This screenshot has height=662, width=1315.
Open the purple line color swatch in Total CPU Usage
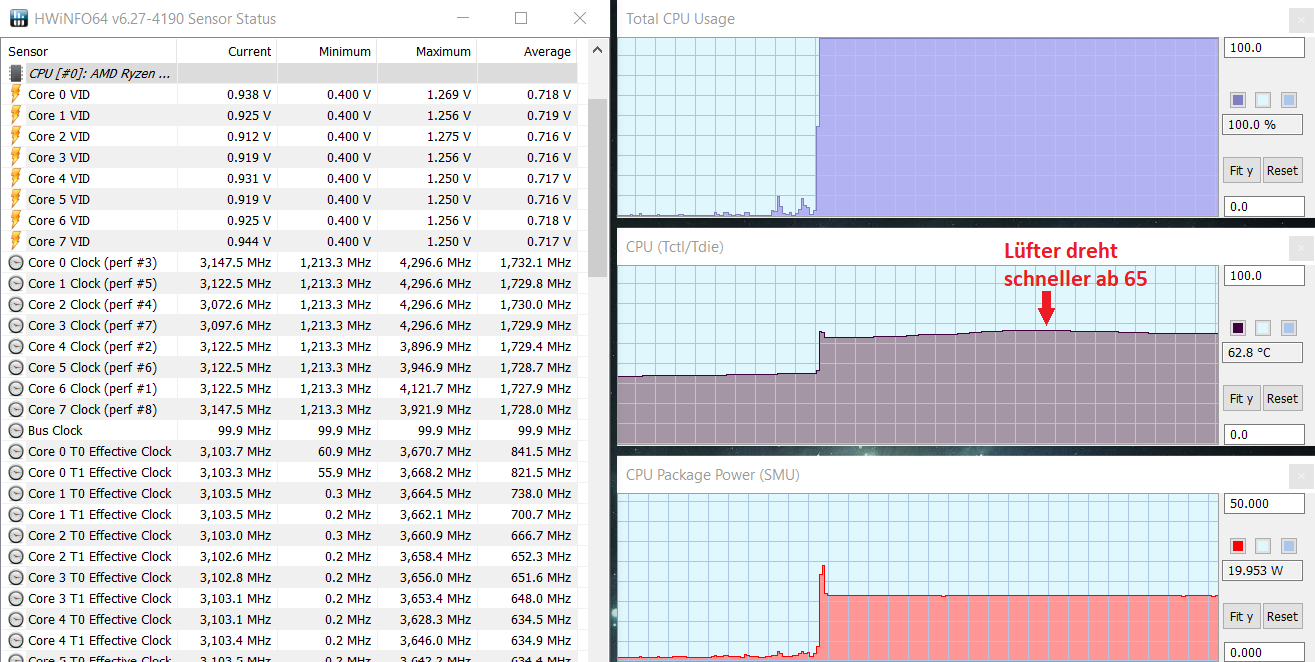1238,100
